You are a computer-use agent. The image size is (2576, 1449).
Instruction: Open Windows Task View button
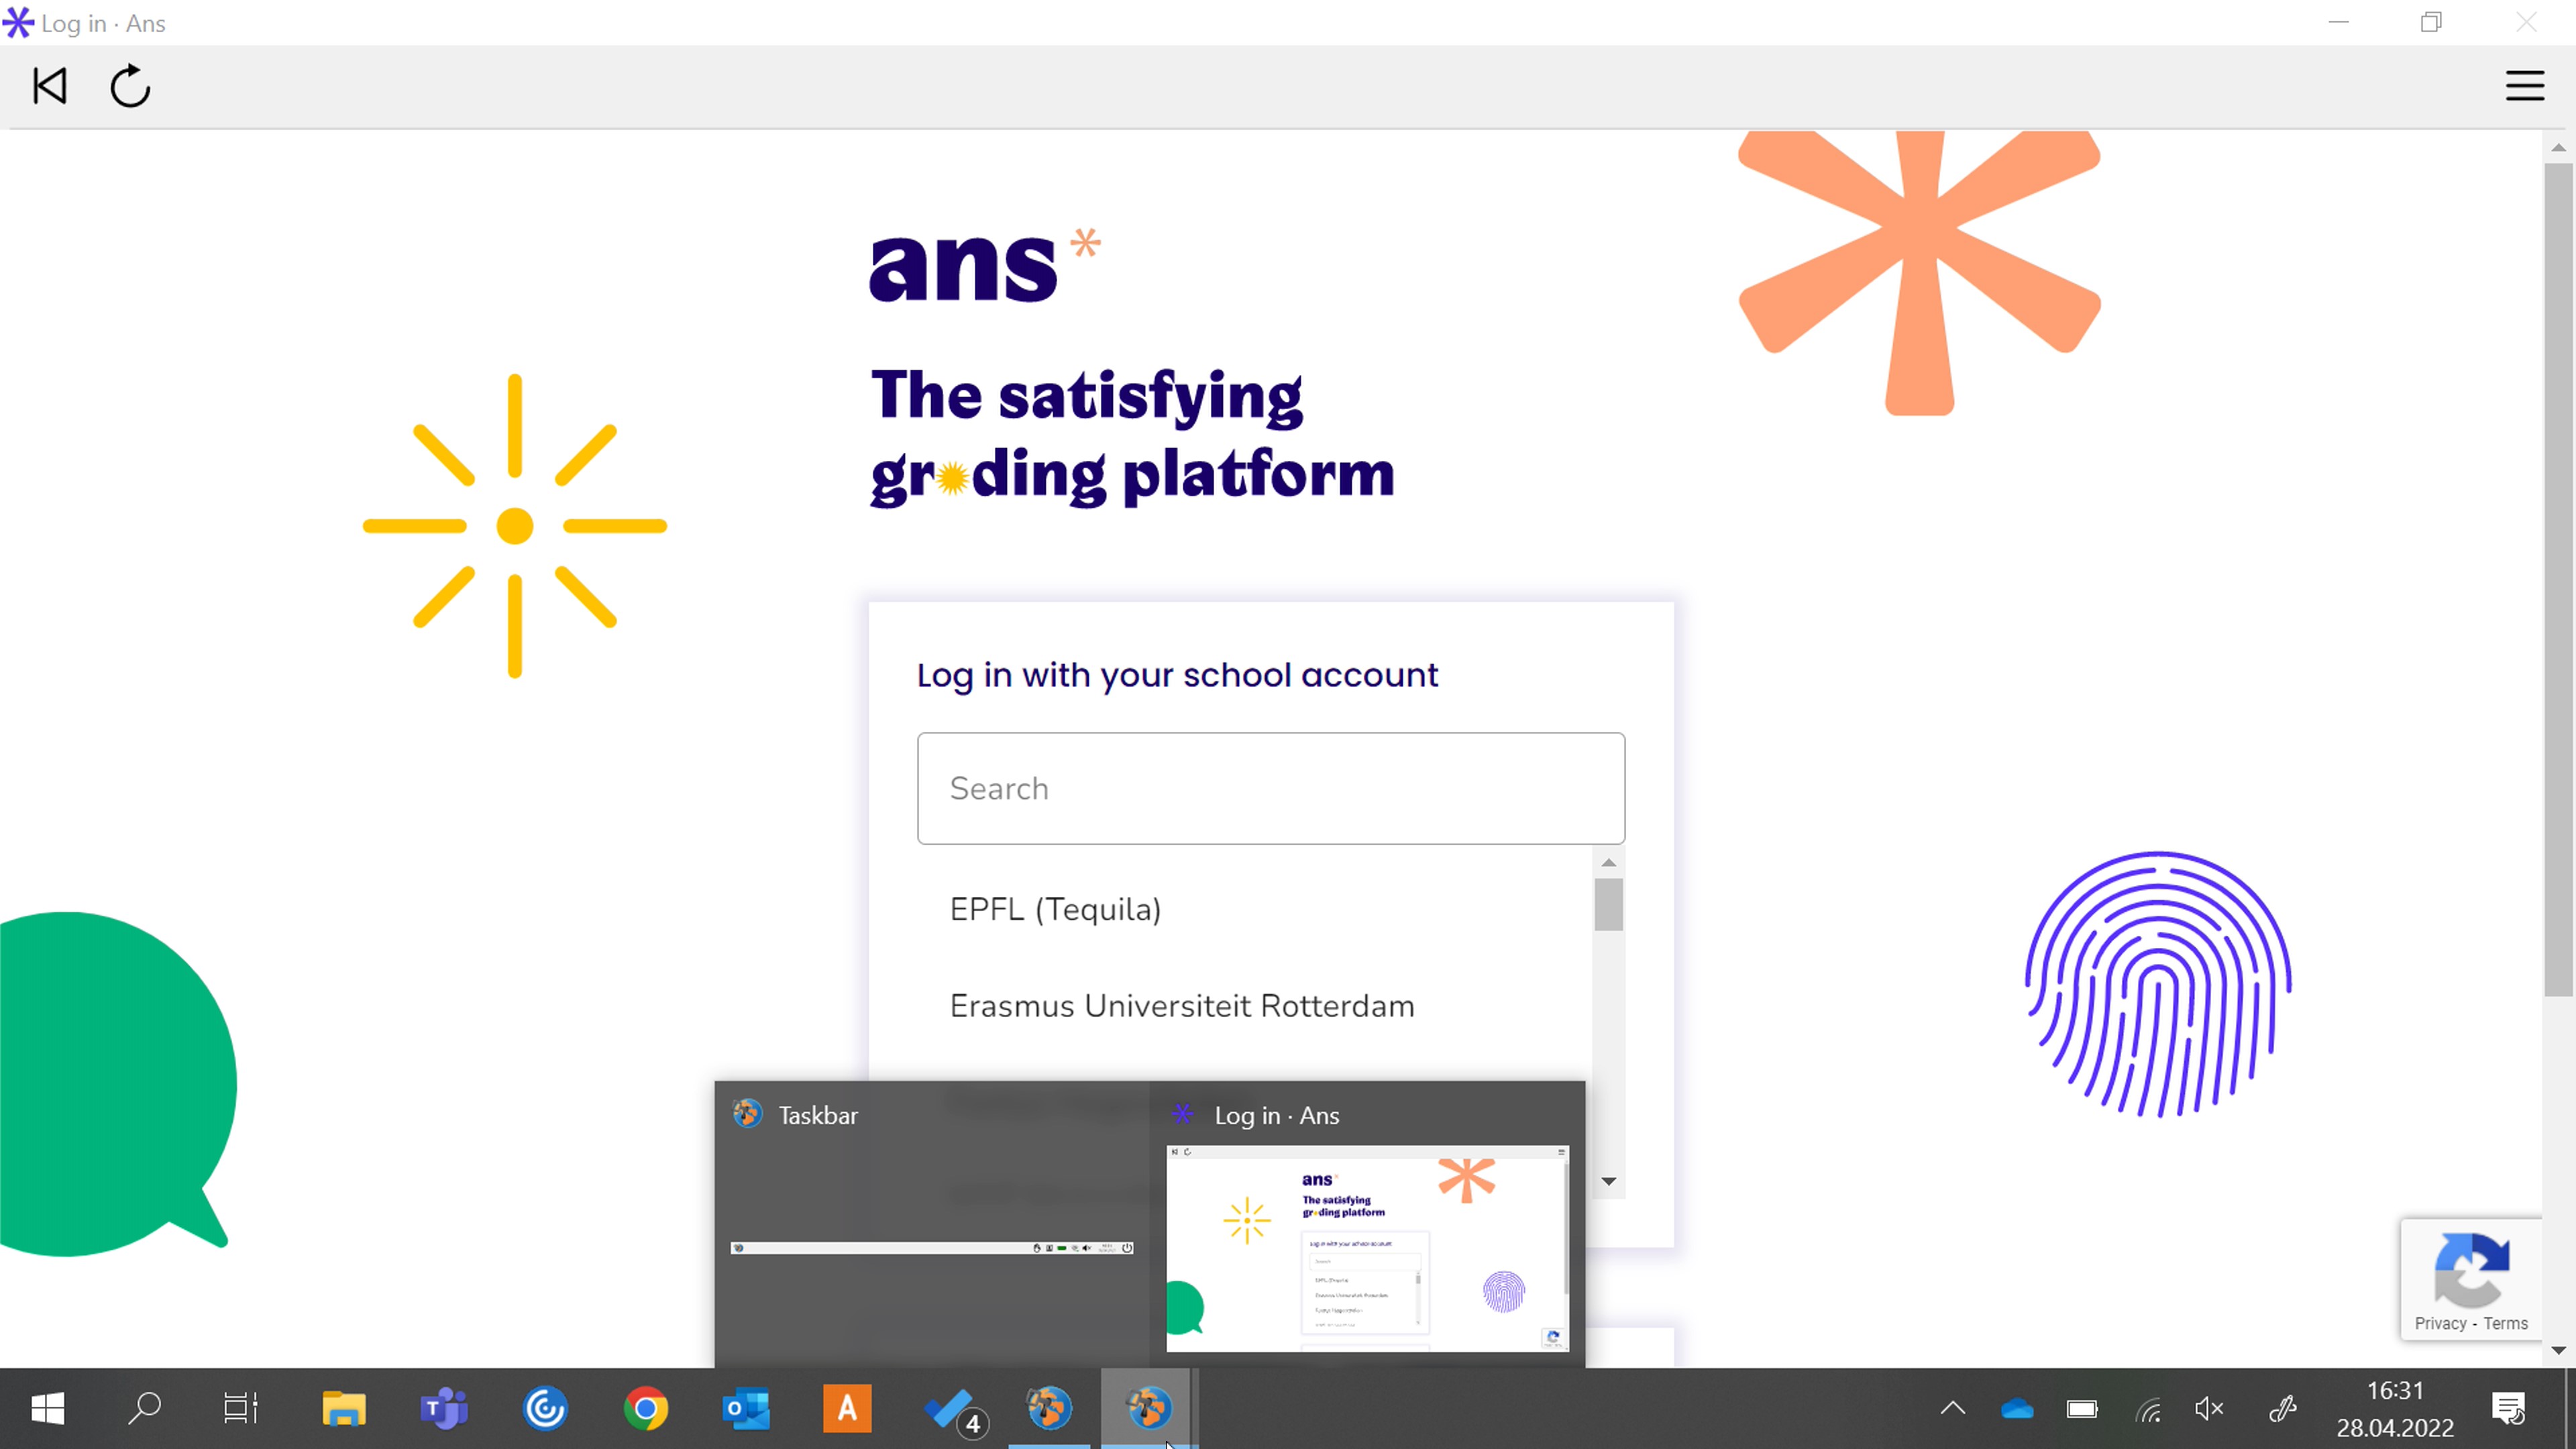[240, 1409]
